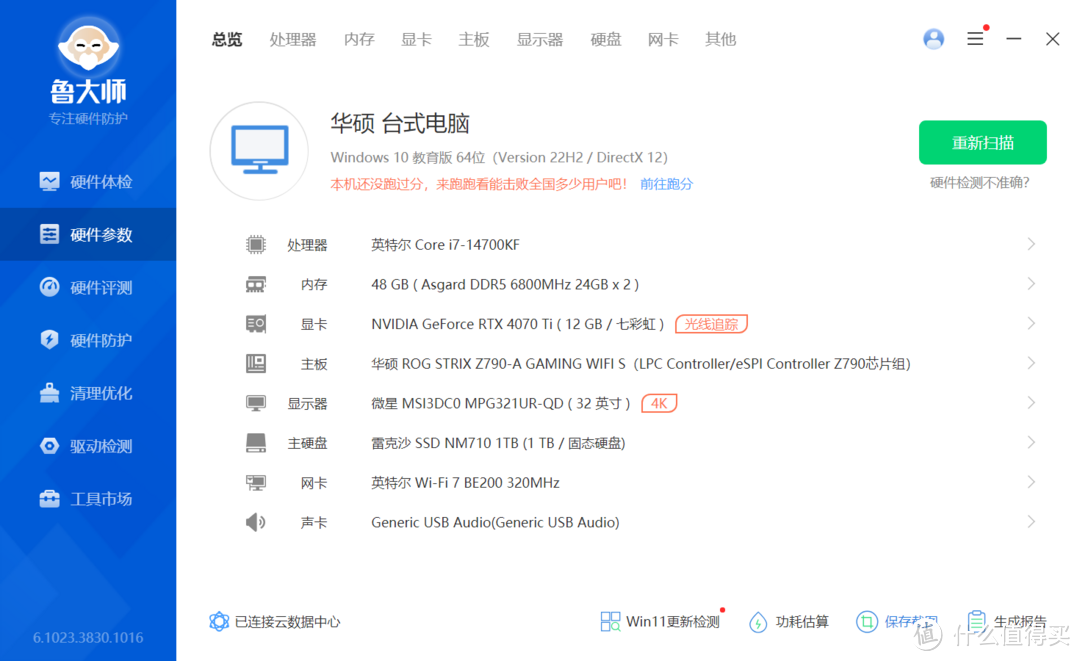Click the 光线追踪 badge

pos(712,324)
